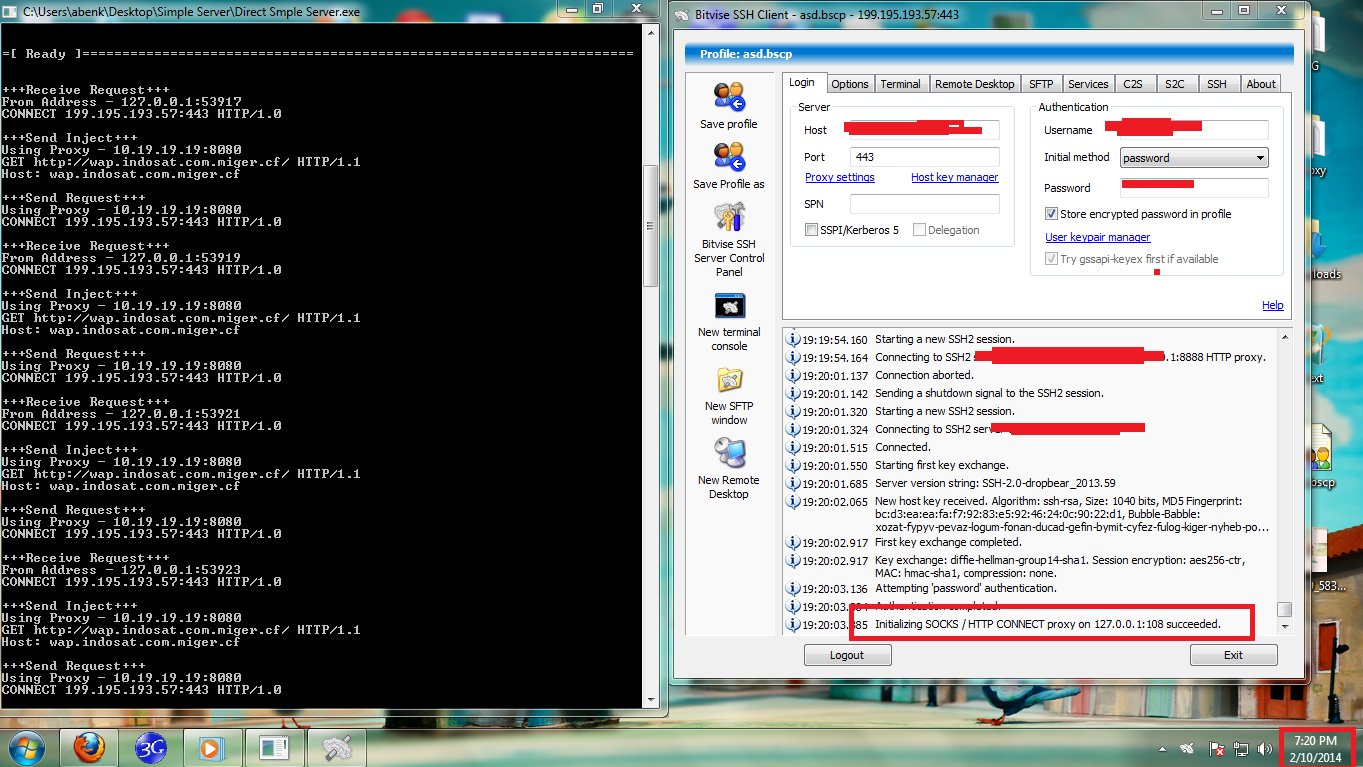Click the console window title bar icon
Image resolution: width=1363 pixels, height=767 pixels.
pos(10,12)
